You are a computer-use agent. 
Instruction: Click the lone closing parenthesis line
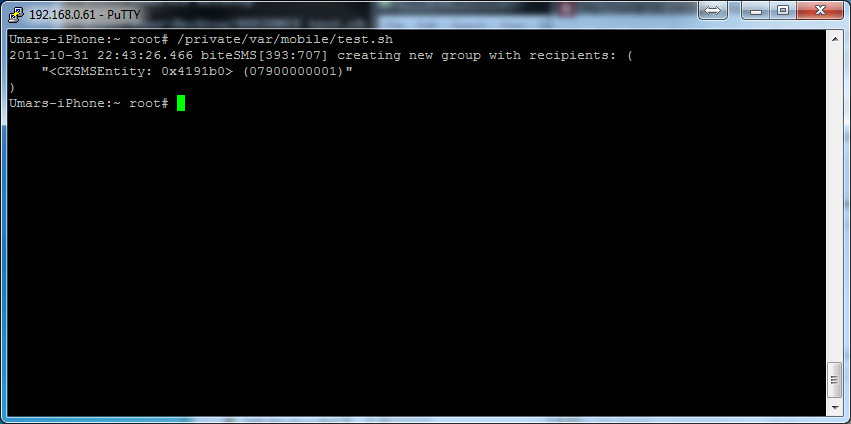12,87
